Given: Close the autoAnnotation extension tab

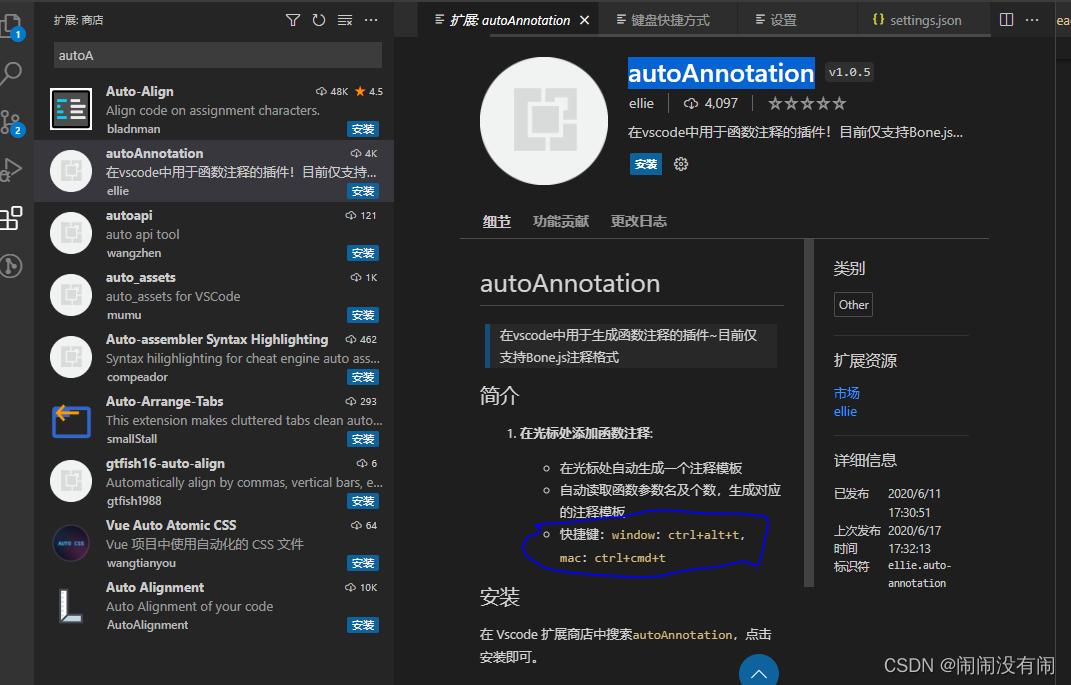Looking at the screenshot, I should coord(585,20).
